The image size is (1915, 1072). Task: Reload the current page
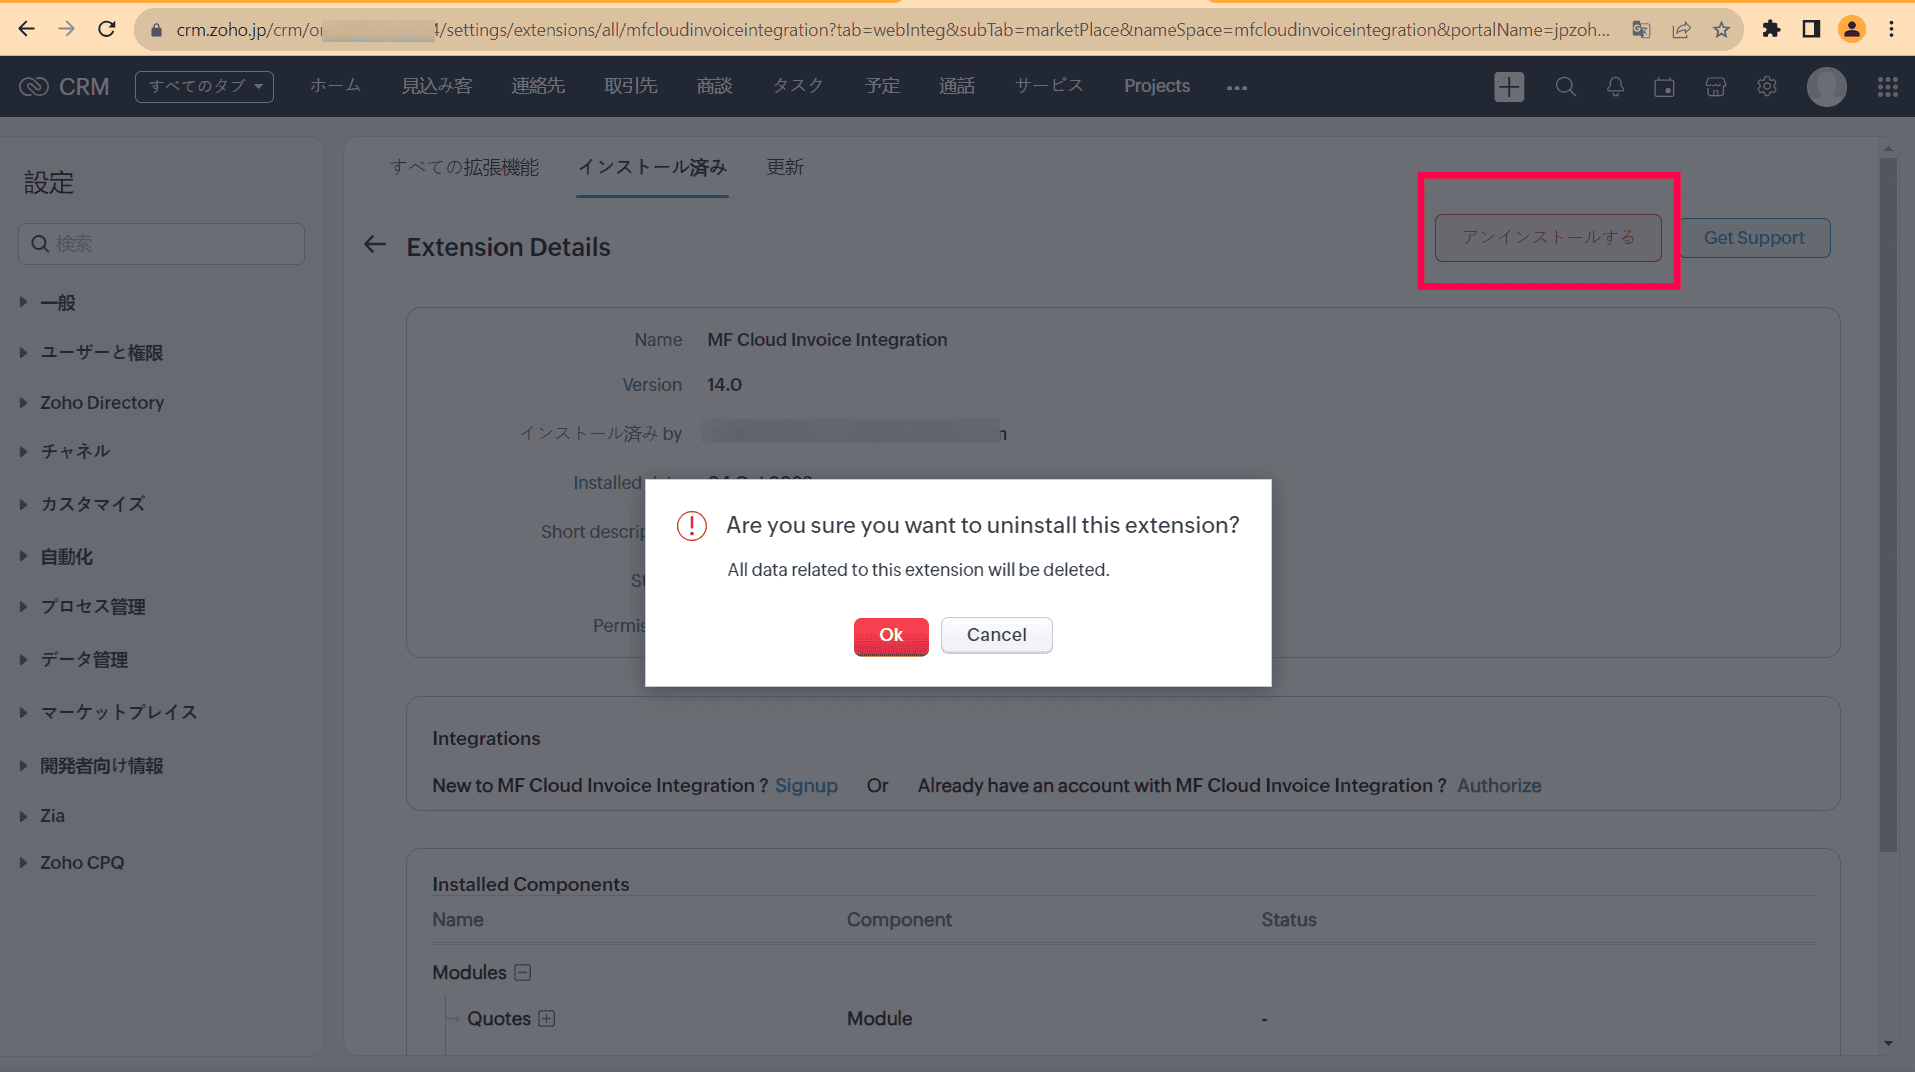pos(106,29)
